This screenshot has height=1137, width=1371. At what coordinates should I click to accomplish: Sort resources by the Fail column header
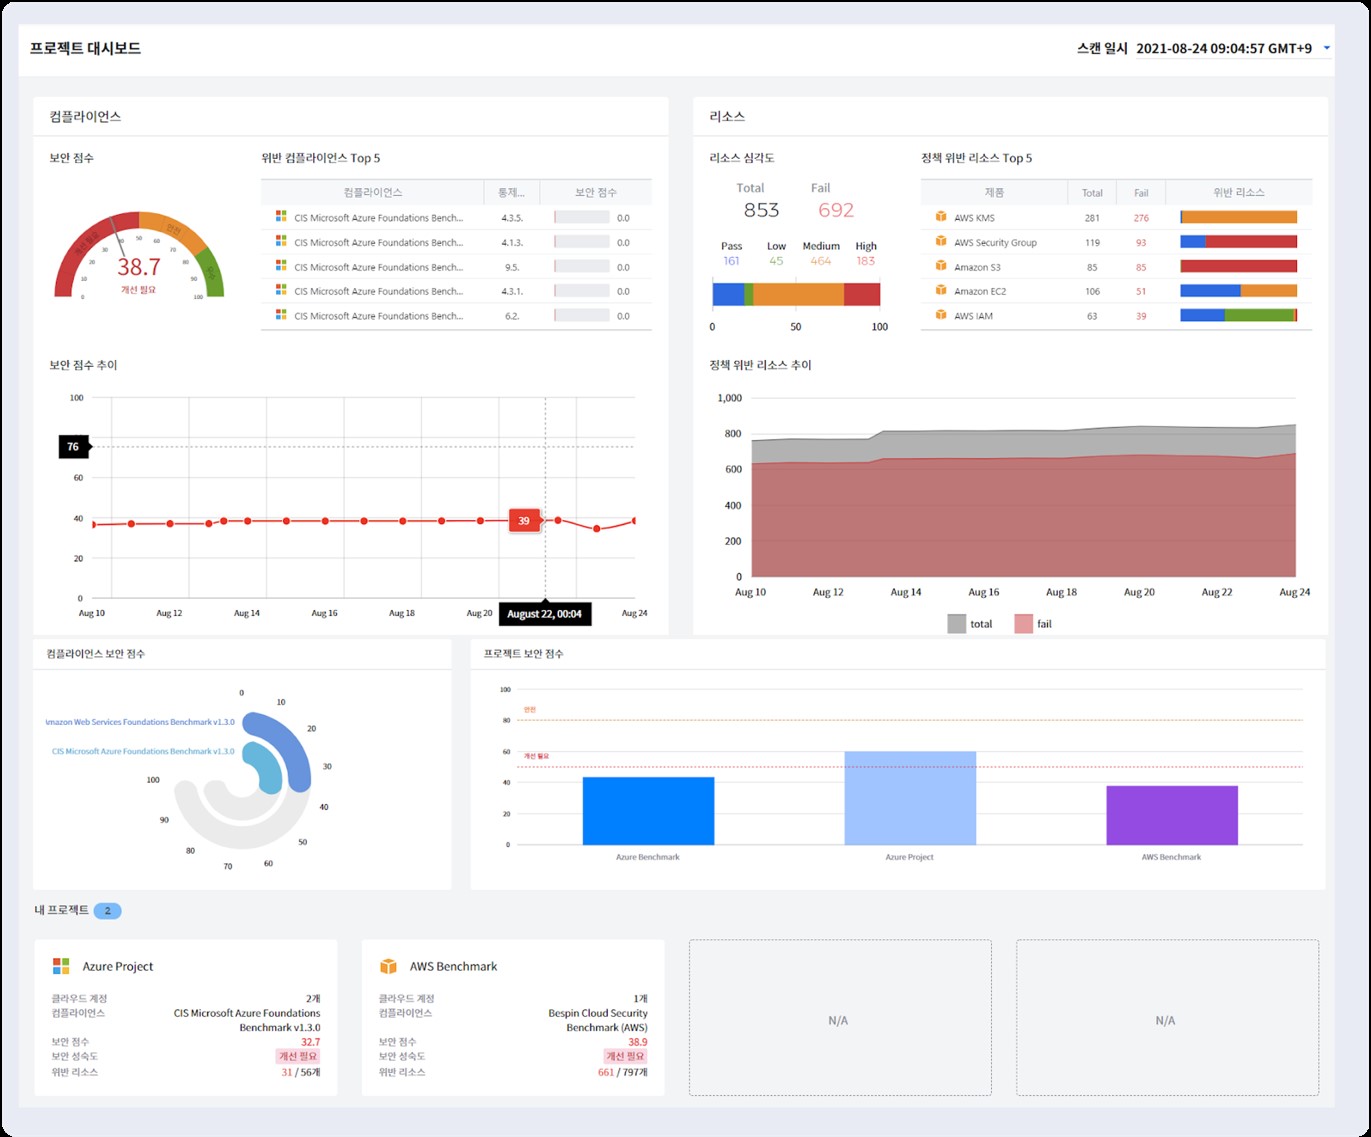(x=1141, y=193)
